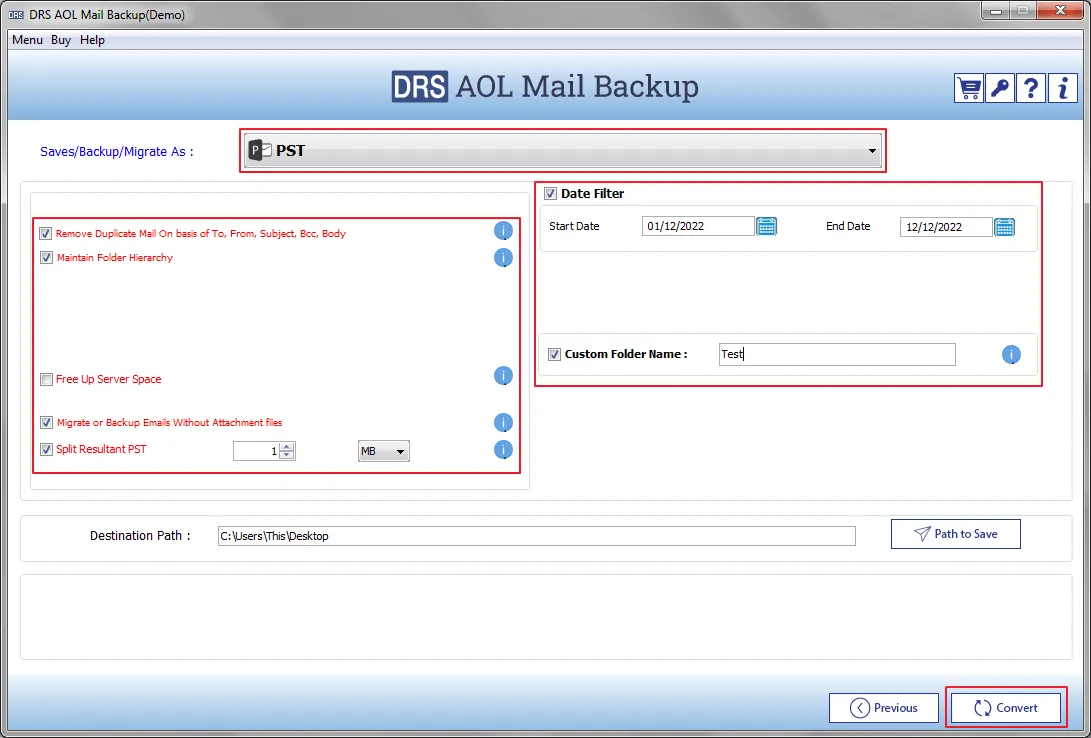Viewport: 1091px width, 738px height.
Task: Uncheck Split Resultant PST option
Action: (46, 449)
